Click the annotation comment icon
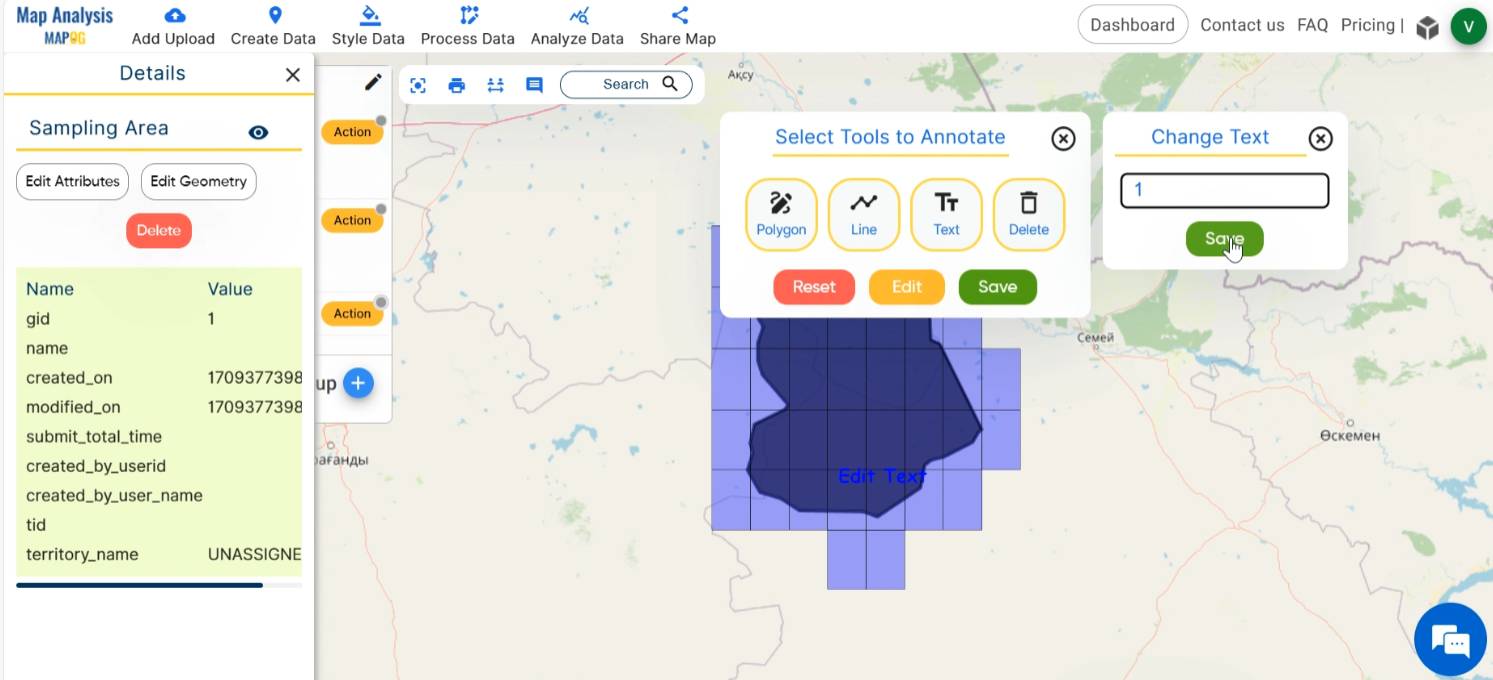 tap(534, 85)
